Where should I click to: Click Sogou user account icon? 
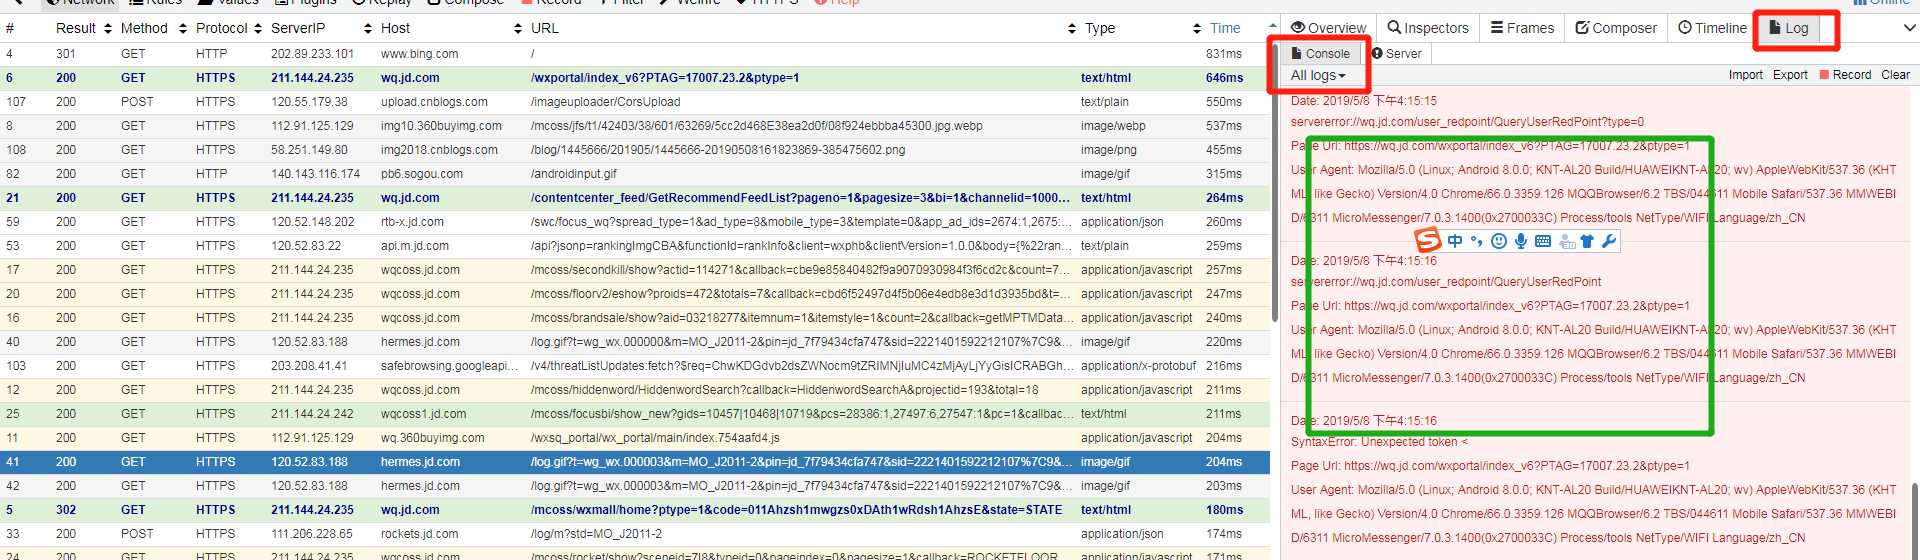[1566, 241]
